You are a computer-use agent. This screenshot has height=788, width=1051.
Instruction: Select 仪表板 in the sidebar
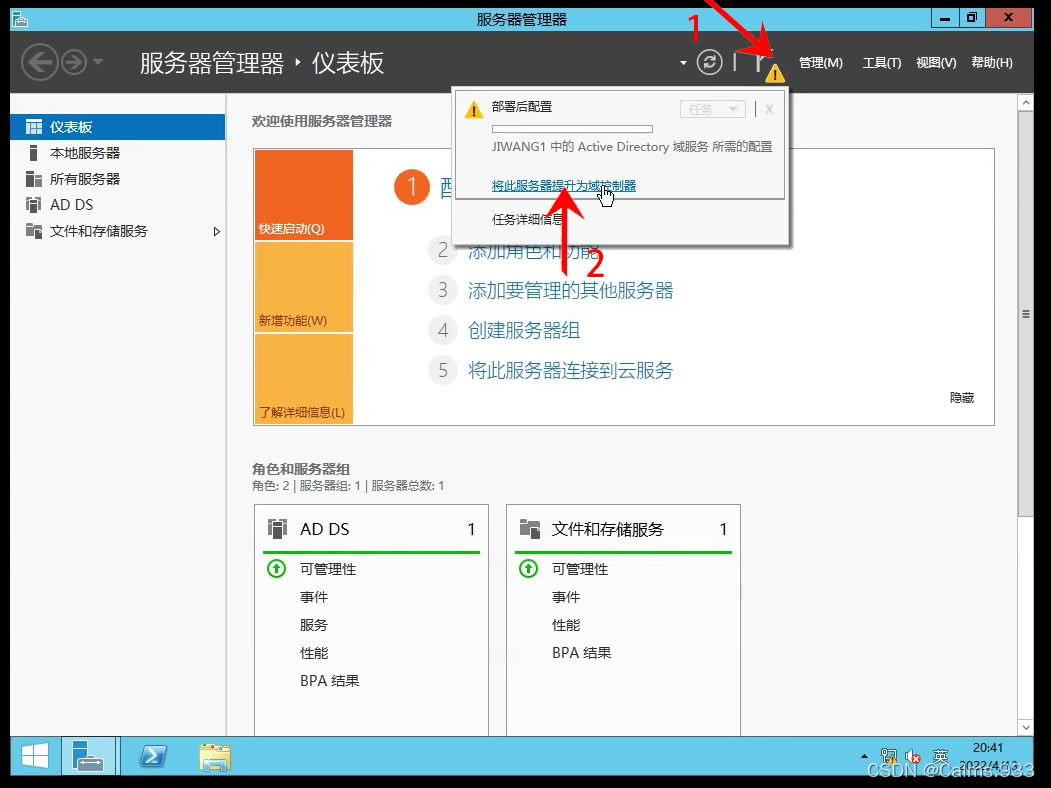coord(118,127)
